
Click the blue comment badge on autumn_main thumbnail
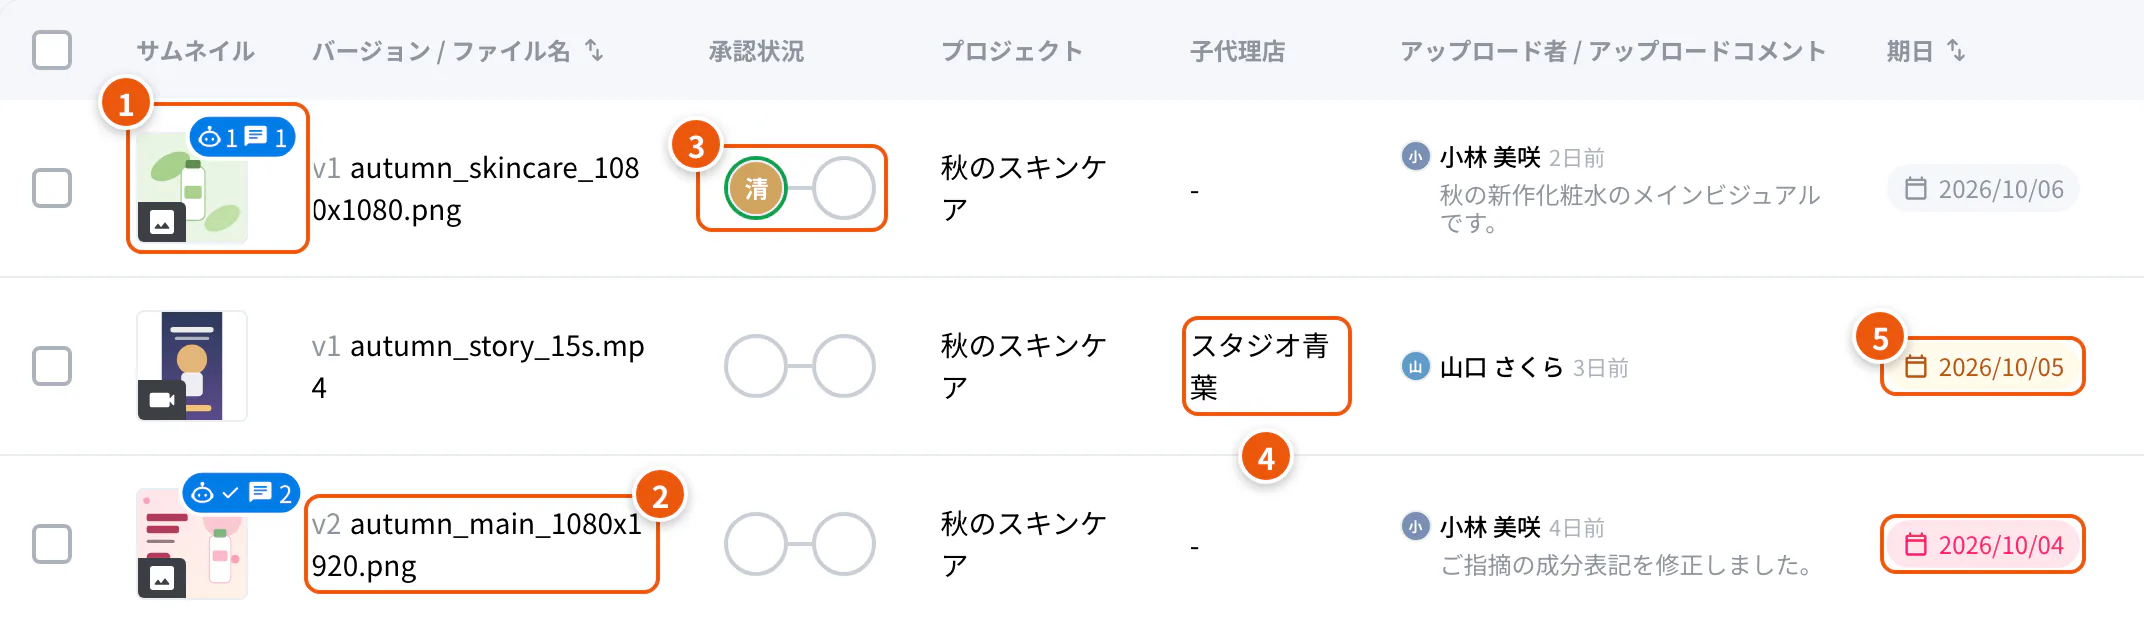pos(241,493)
